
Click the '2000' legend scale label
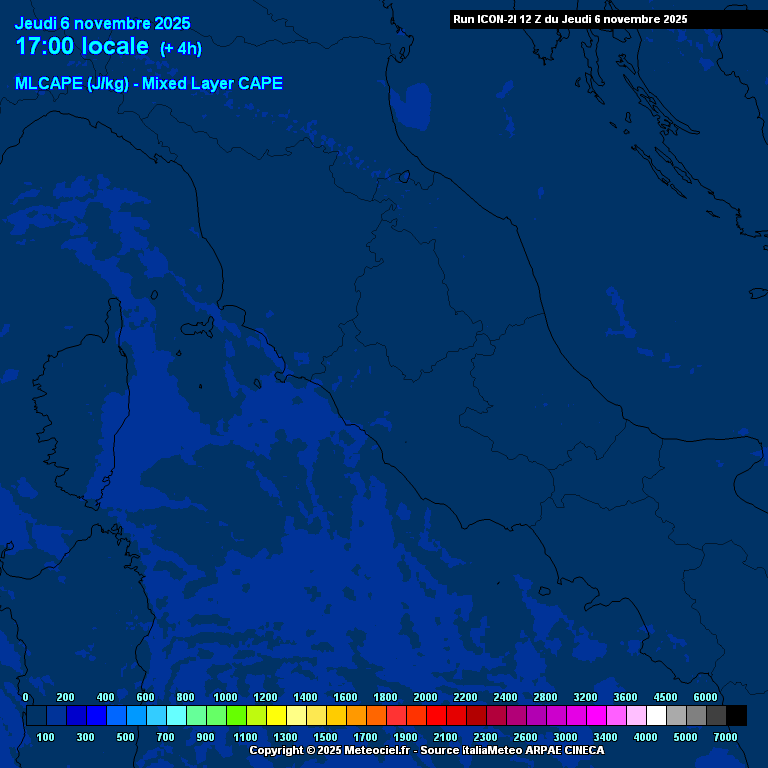point(425,697)
